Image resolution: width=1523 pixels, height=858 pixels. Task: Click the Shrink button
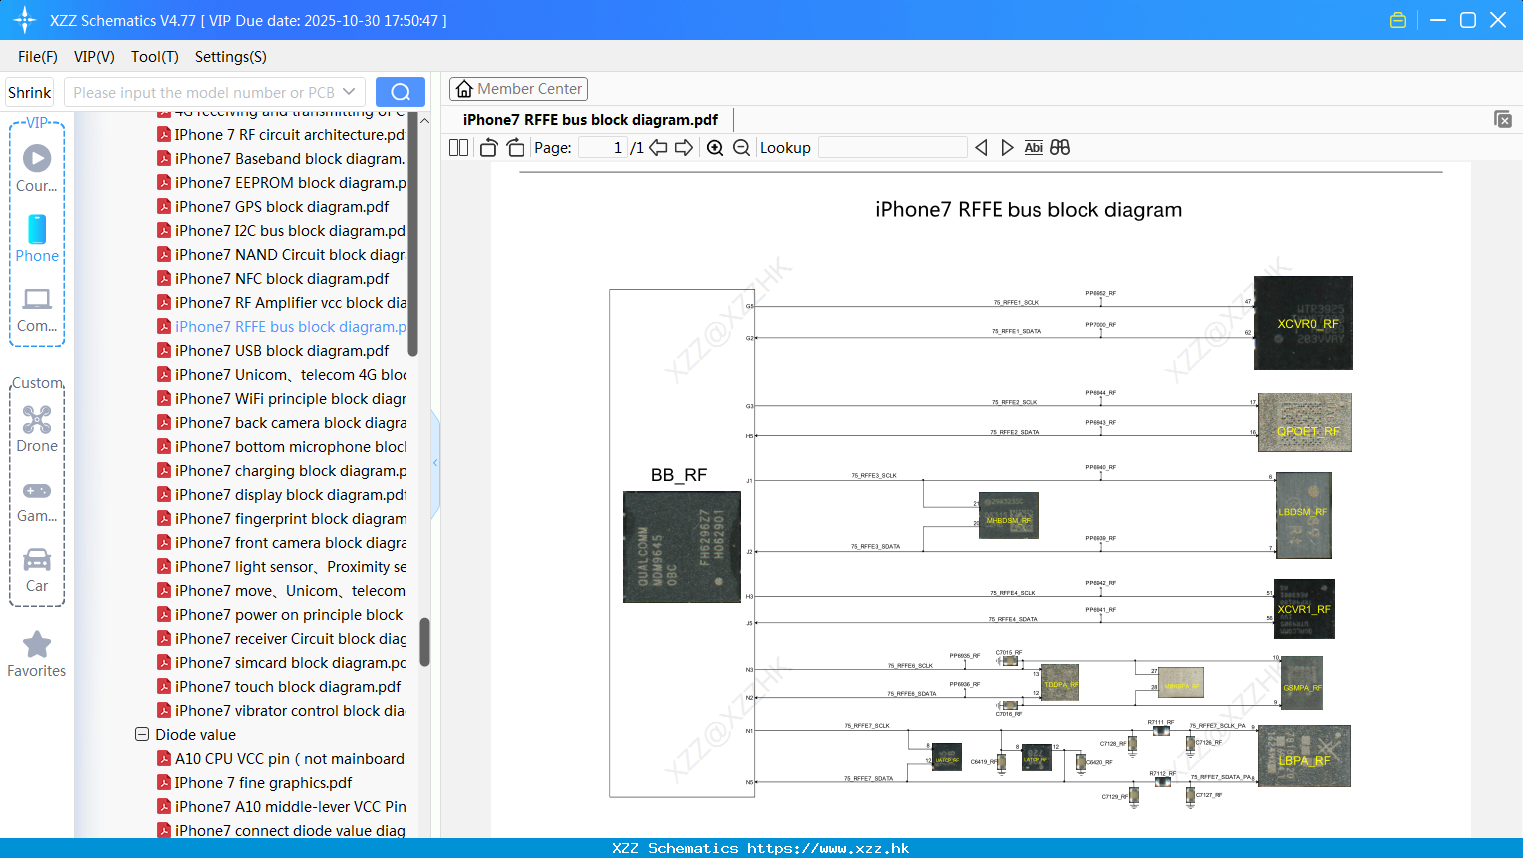click(x=29, y=92)
